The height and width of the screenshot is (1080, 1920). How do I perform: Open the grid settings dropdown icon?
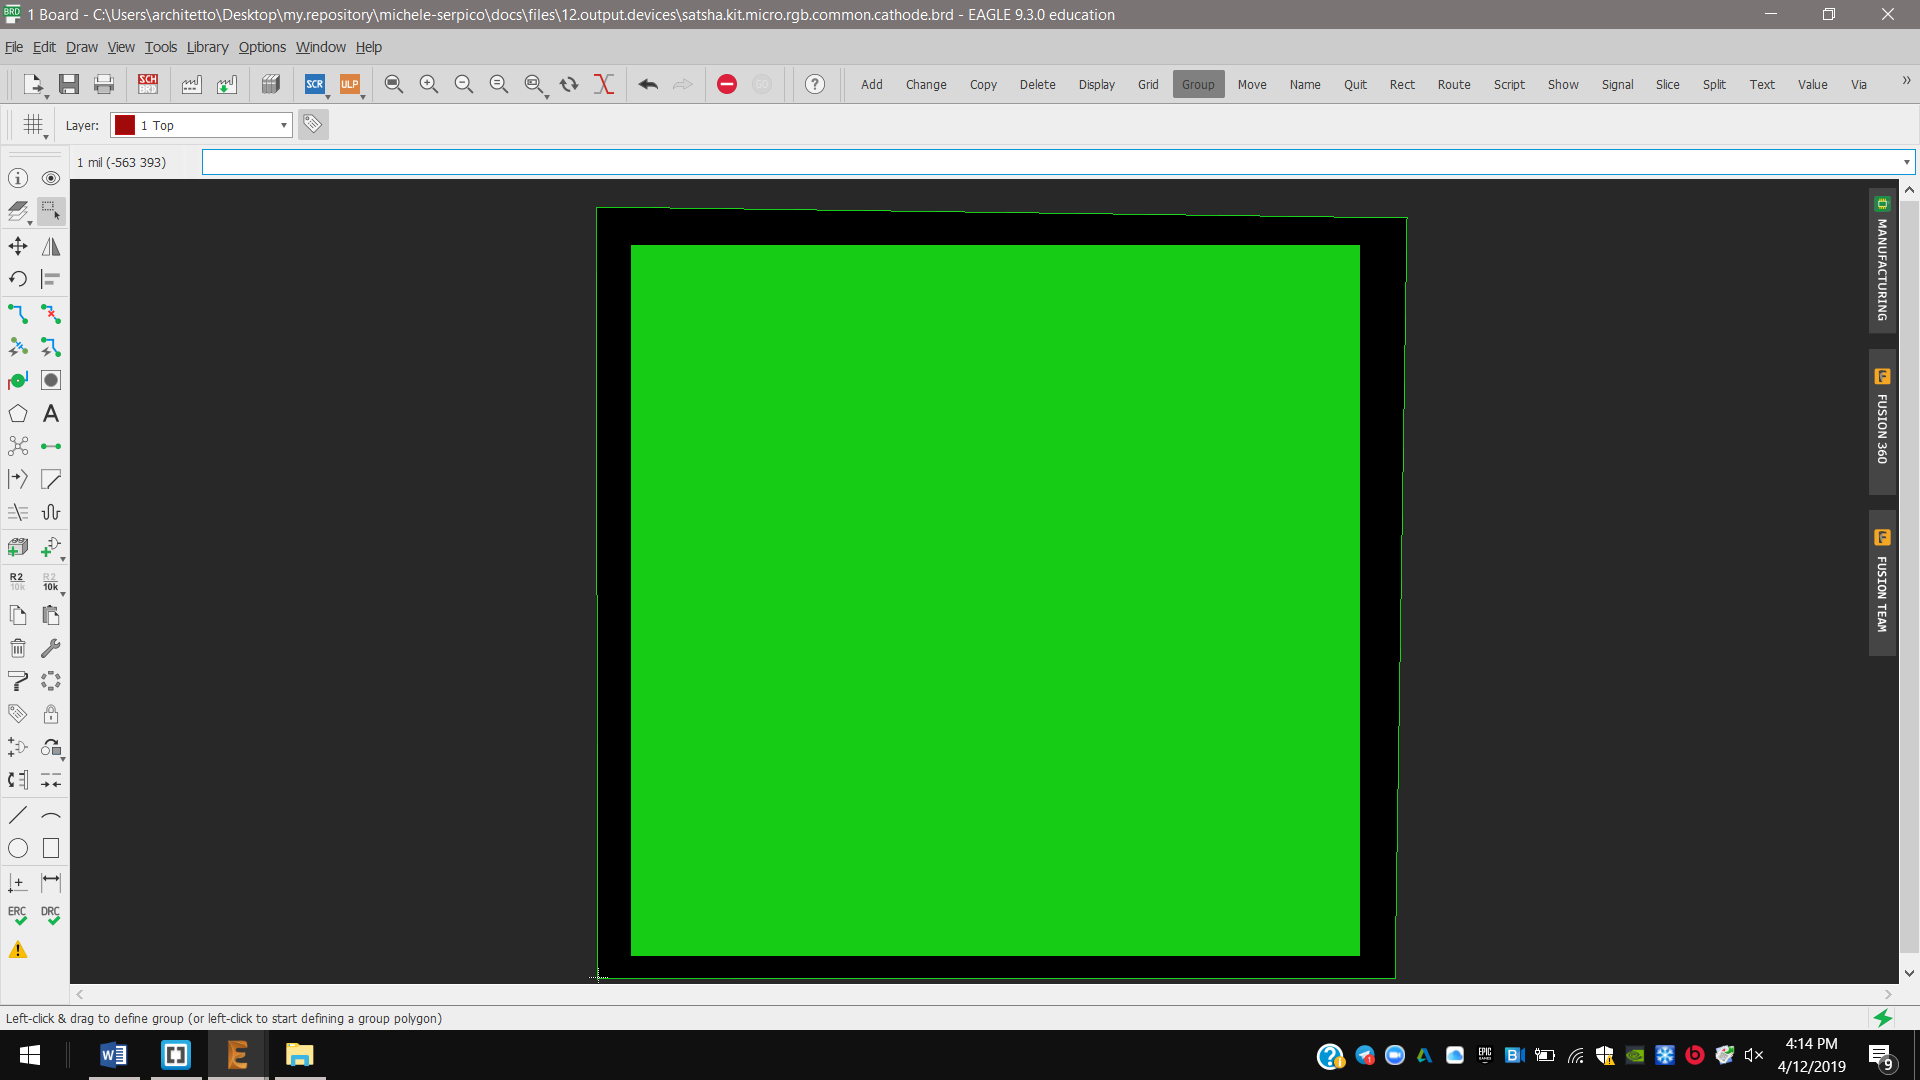34,125
